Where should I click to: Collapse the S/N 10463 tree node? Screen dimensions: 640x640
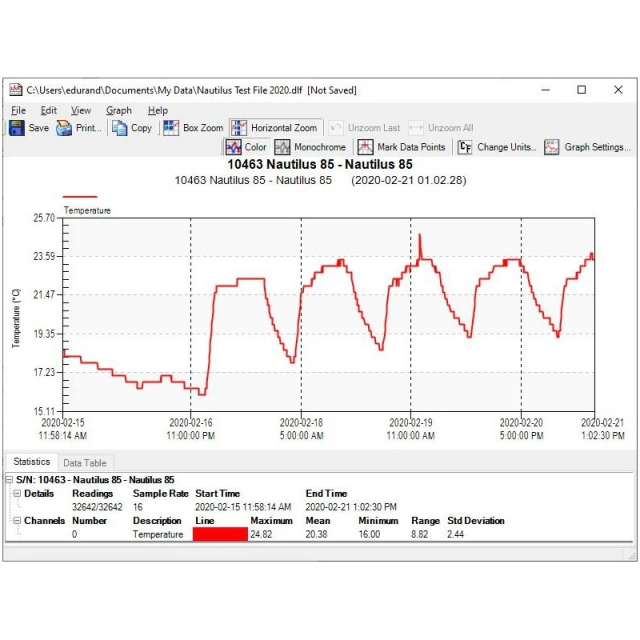click(x=9, y=481)
